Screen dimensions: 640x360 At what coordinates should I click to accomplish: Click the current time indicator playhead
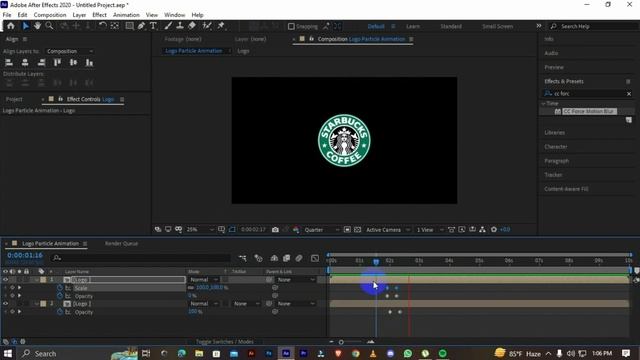tap(376, 262)
